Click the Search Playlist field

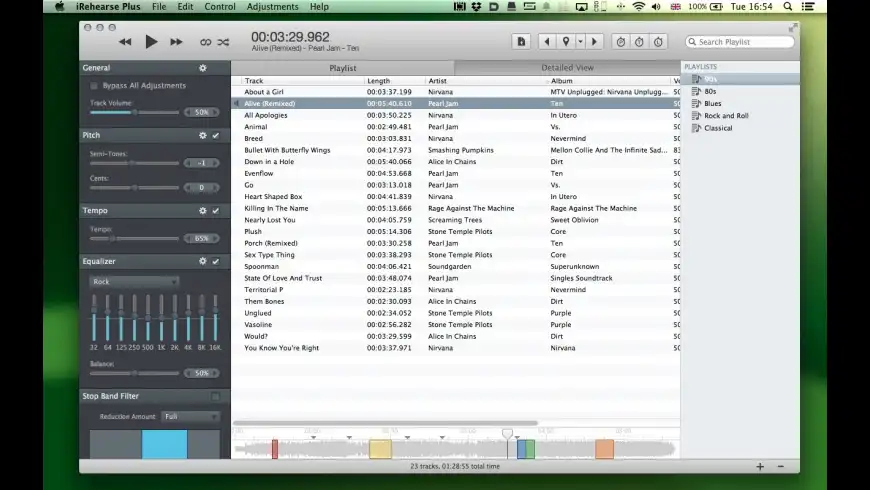coord(740,42)
